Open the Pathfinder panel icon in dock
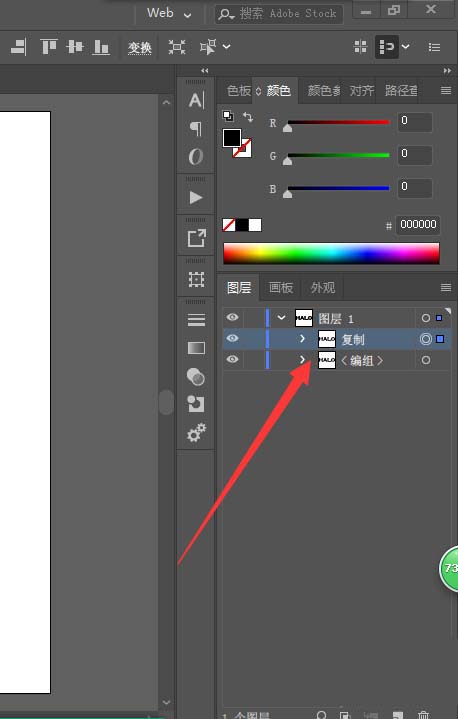This screenshot has height=719, width=458. click(196, 404)
